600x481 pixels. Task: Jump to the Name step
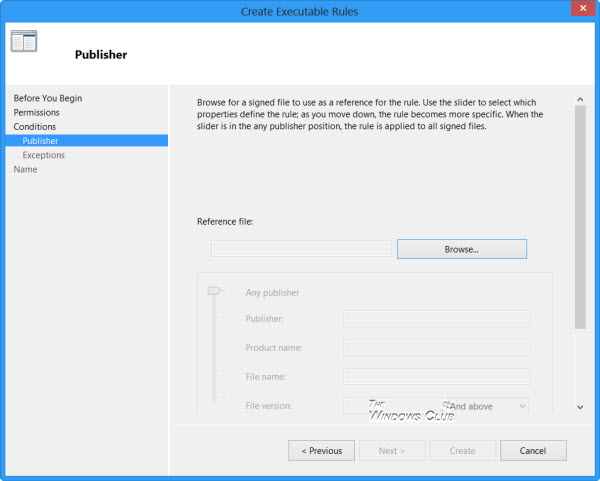point(25,169)
